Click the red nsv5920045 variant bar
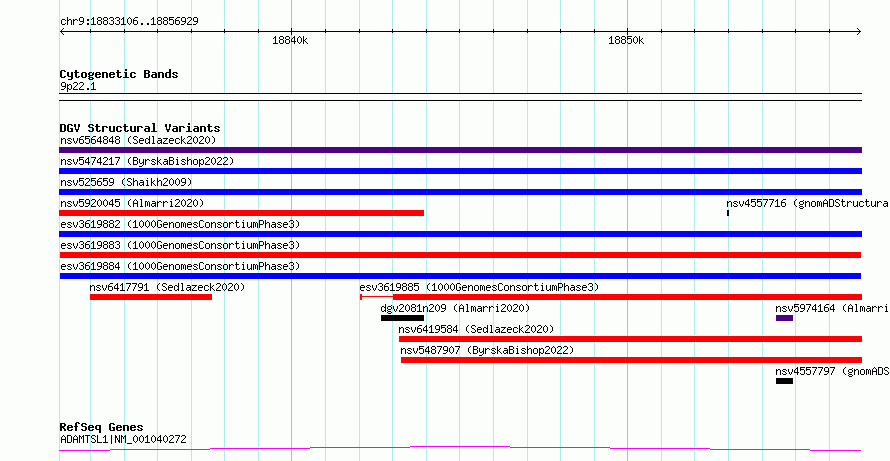The image size is (890, 461). tap(242, 213)
